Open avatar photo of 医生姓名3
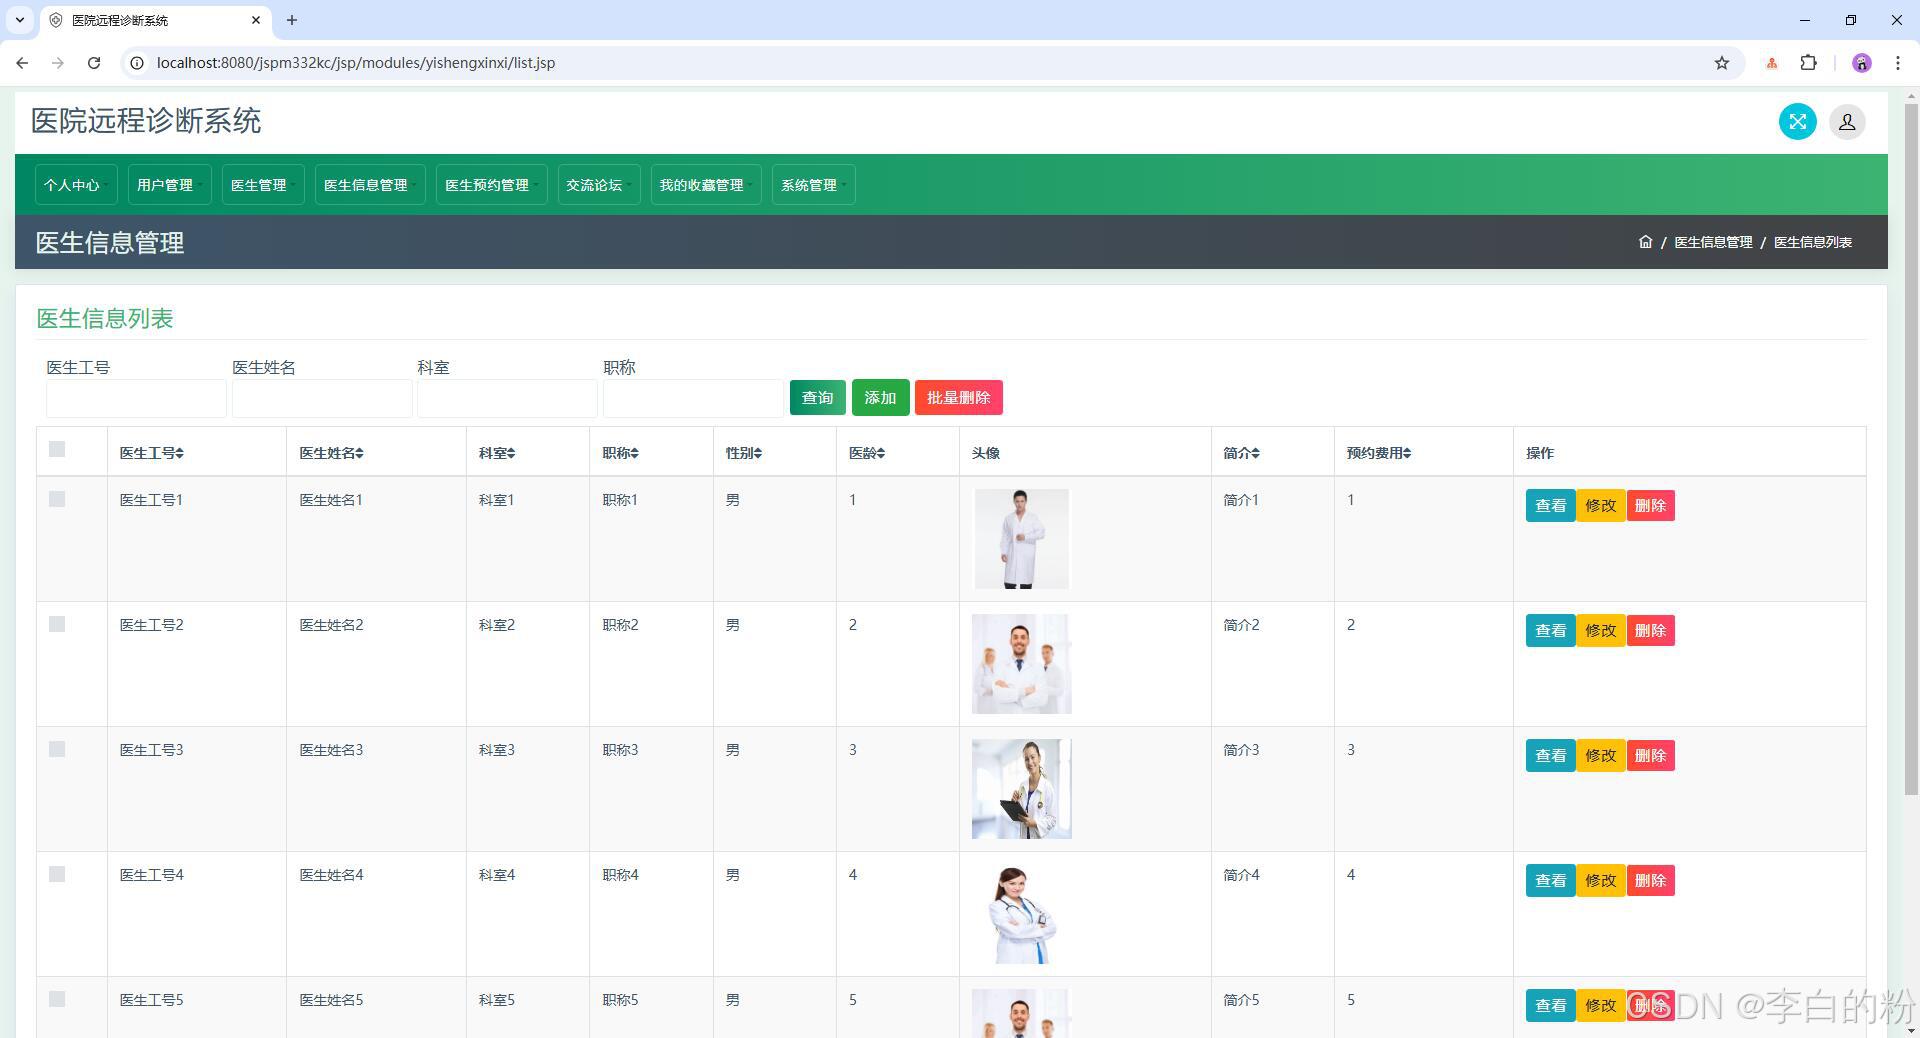 click(x=1021, y=789)
